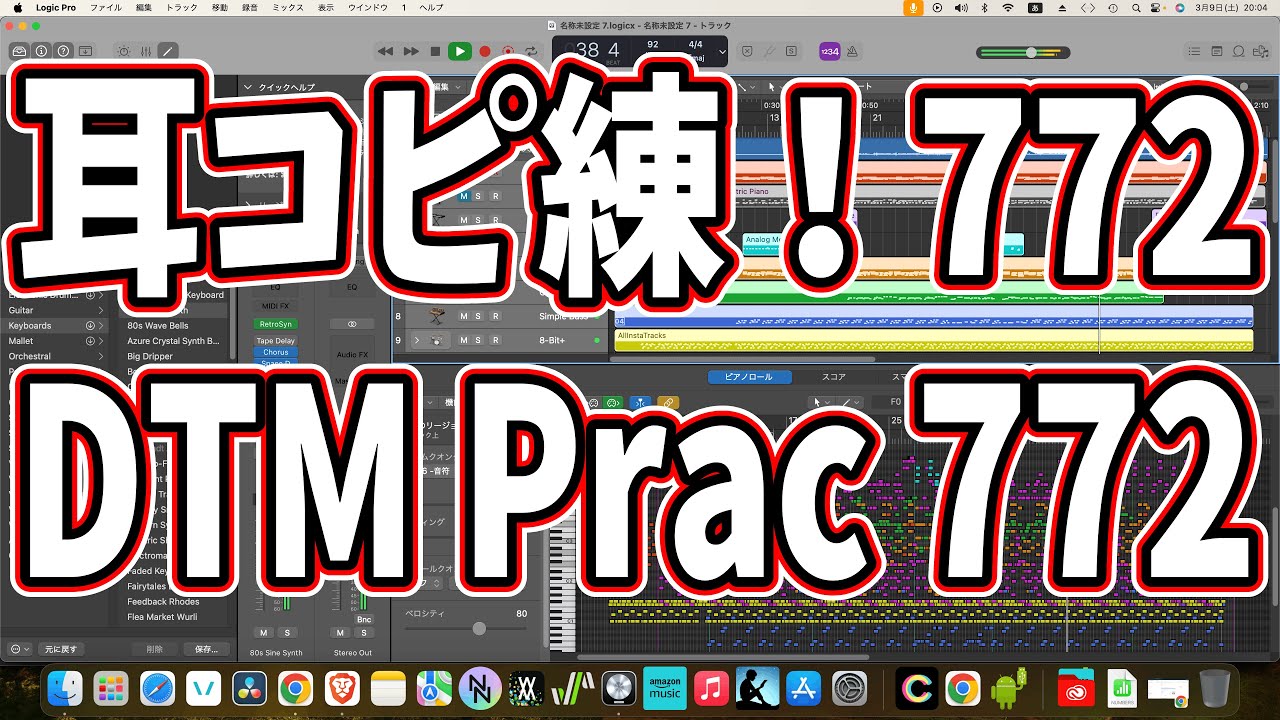Viewport: 1280px width, 720px height.
Task: Toggle the purple 1234 Count-in button
Action: [829, 51]
